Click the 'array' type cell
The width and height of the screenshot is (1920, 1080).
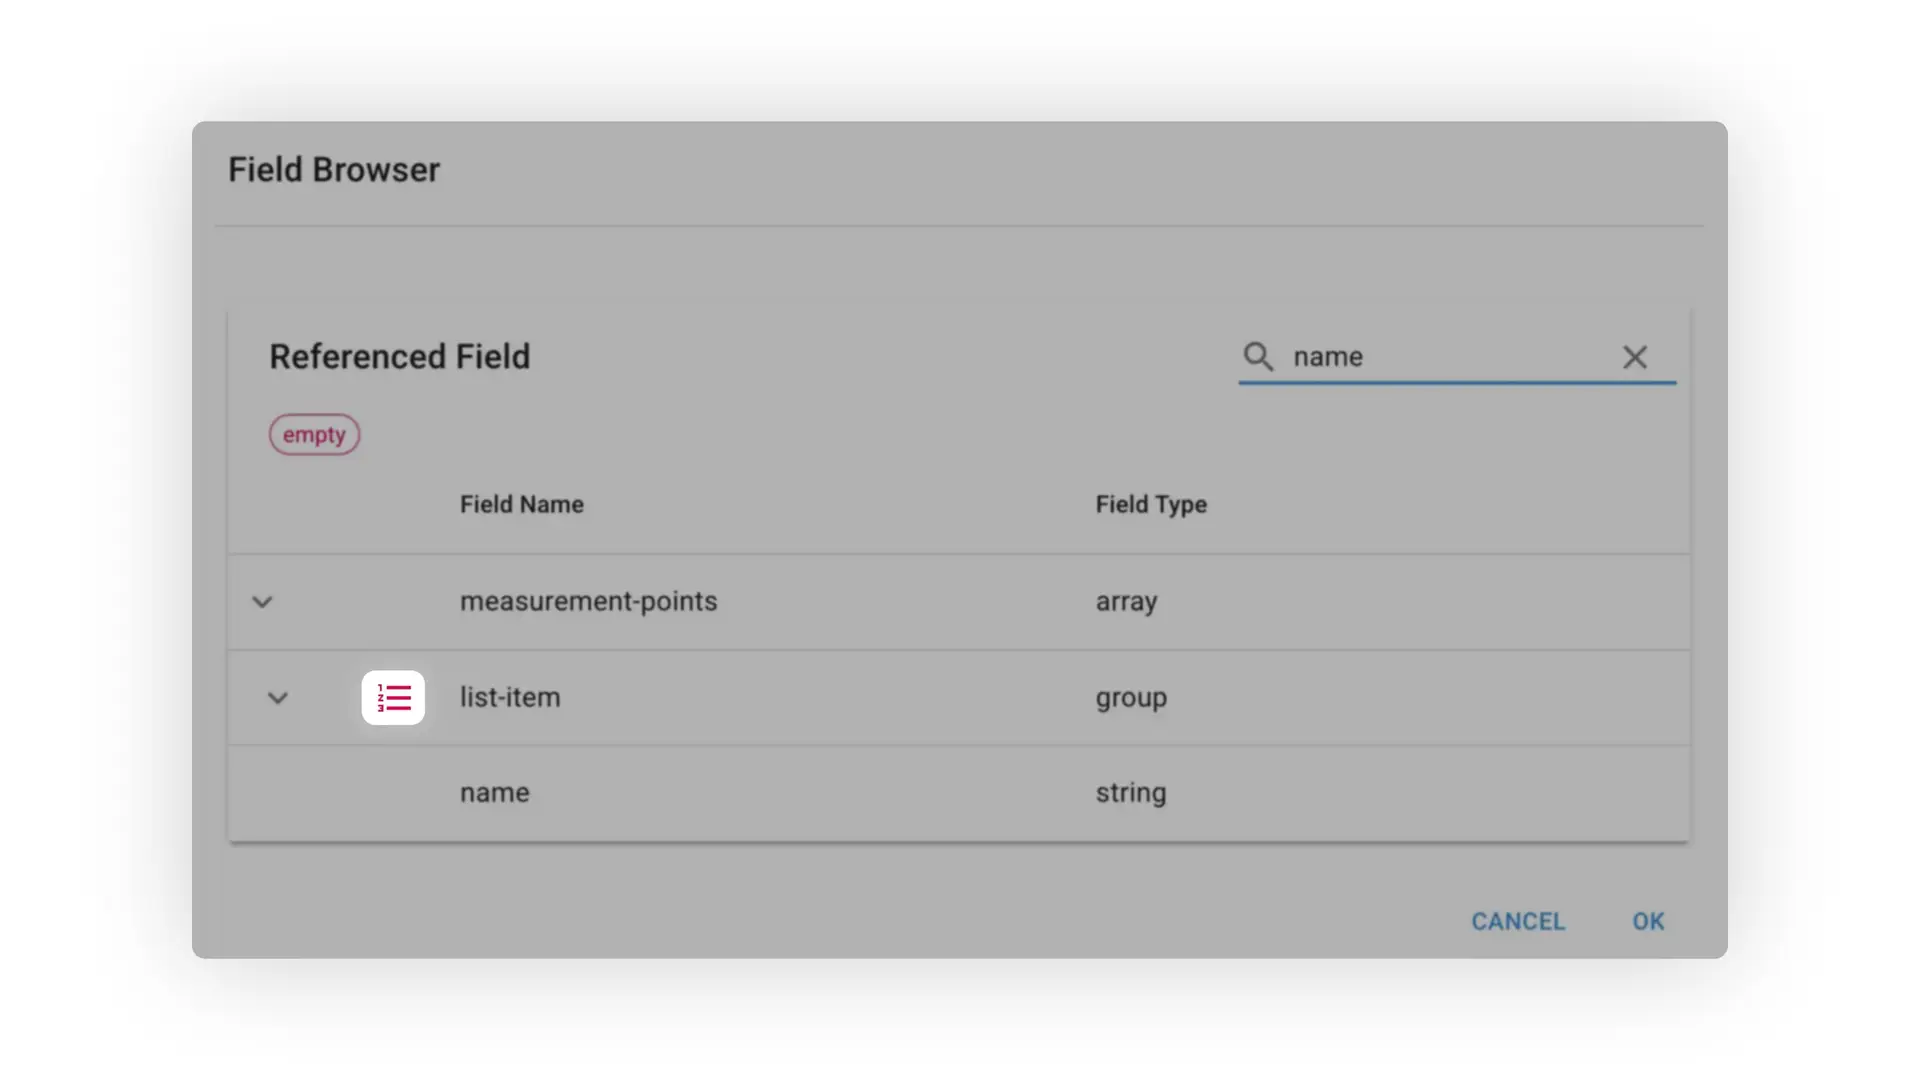tap(1126, 602)
